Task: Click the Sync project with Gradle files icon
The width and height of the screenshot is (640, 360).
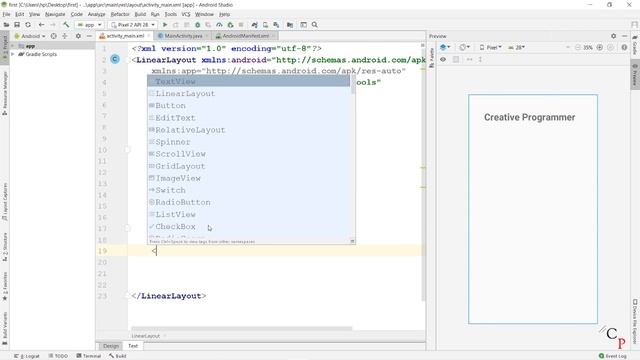Action: 255,25
